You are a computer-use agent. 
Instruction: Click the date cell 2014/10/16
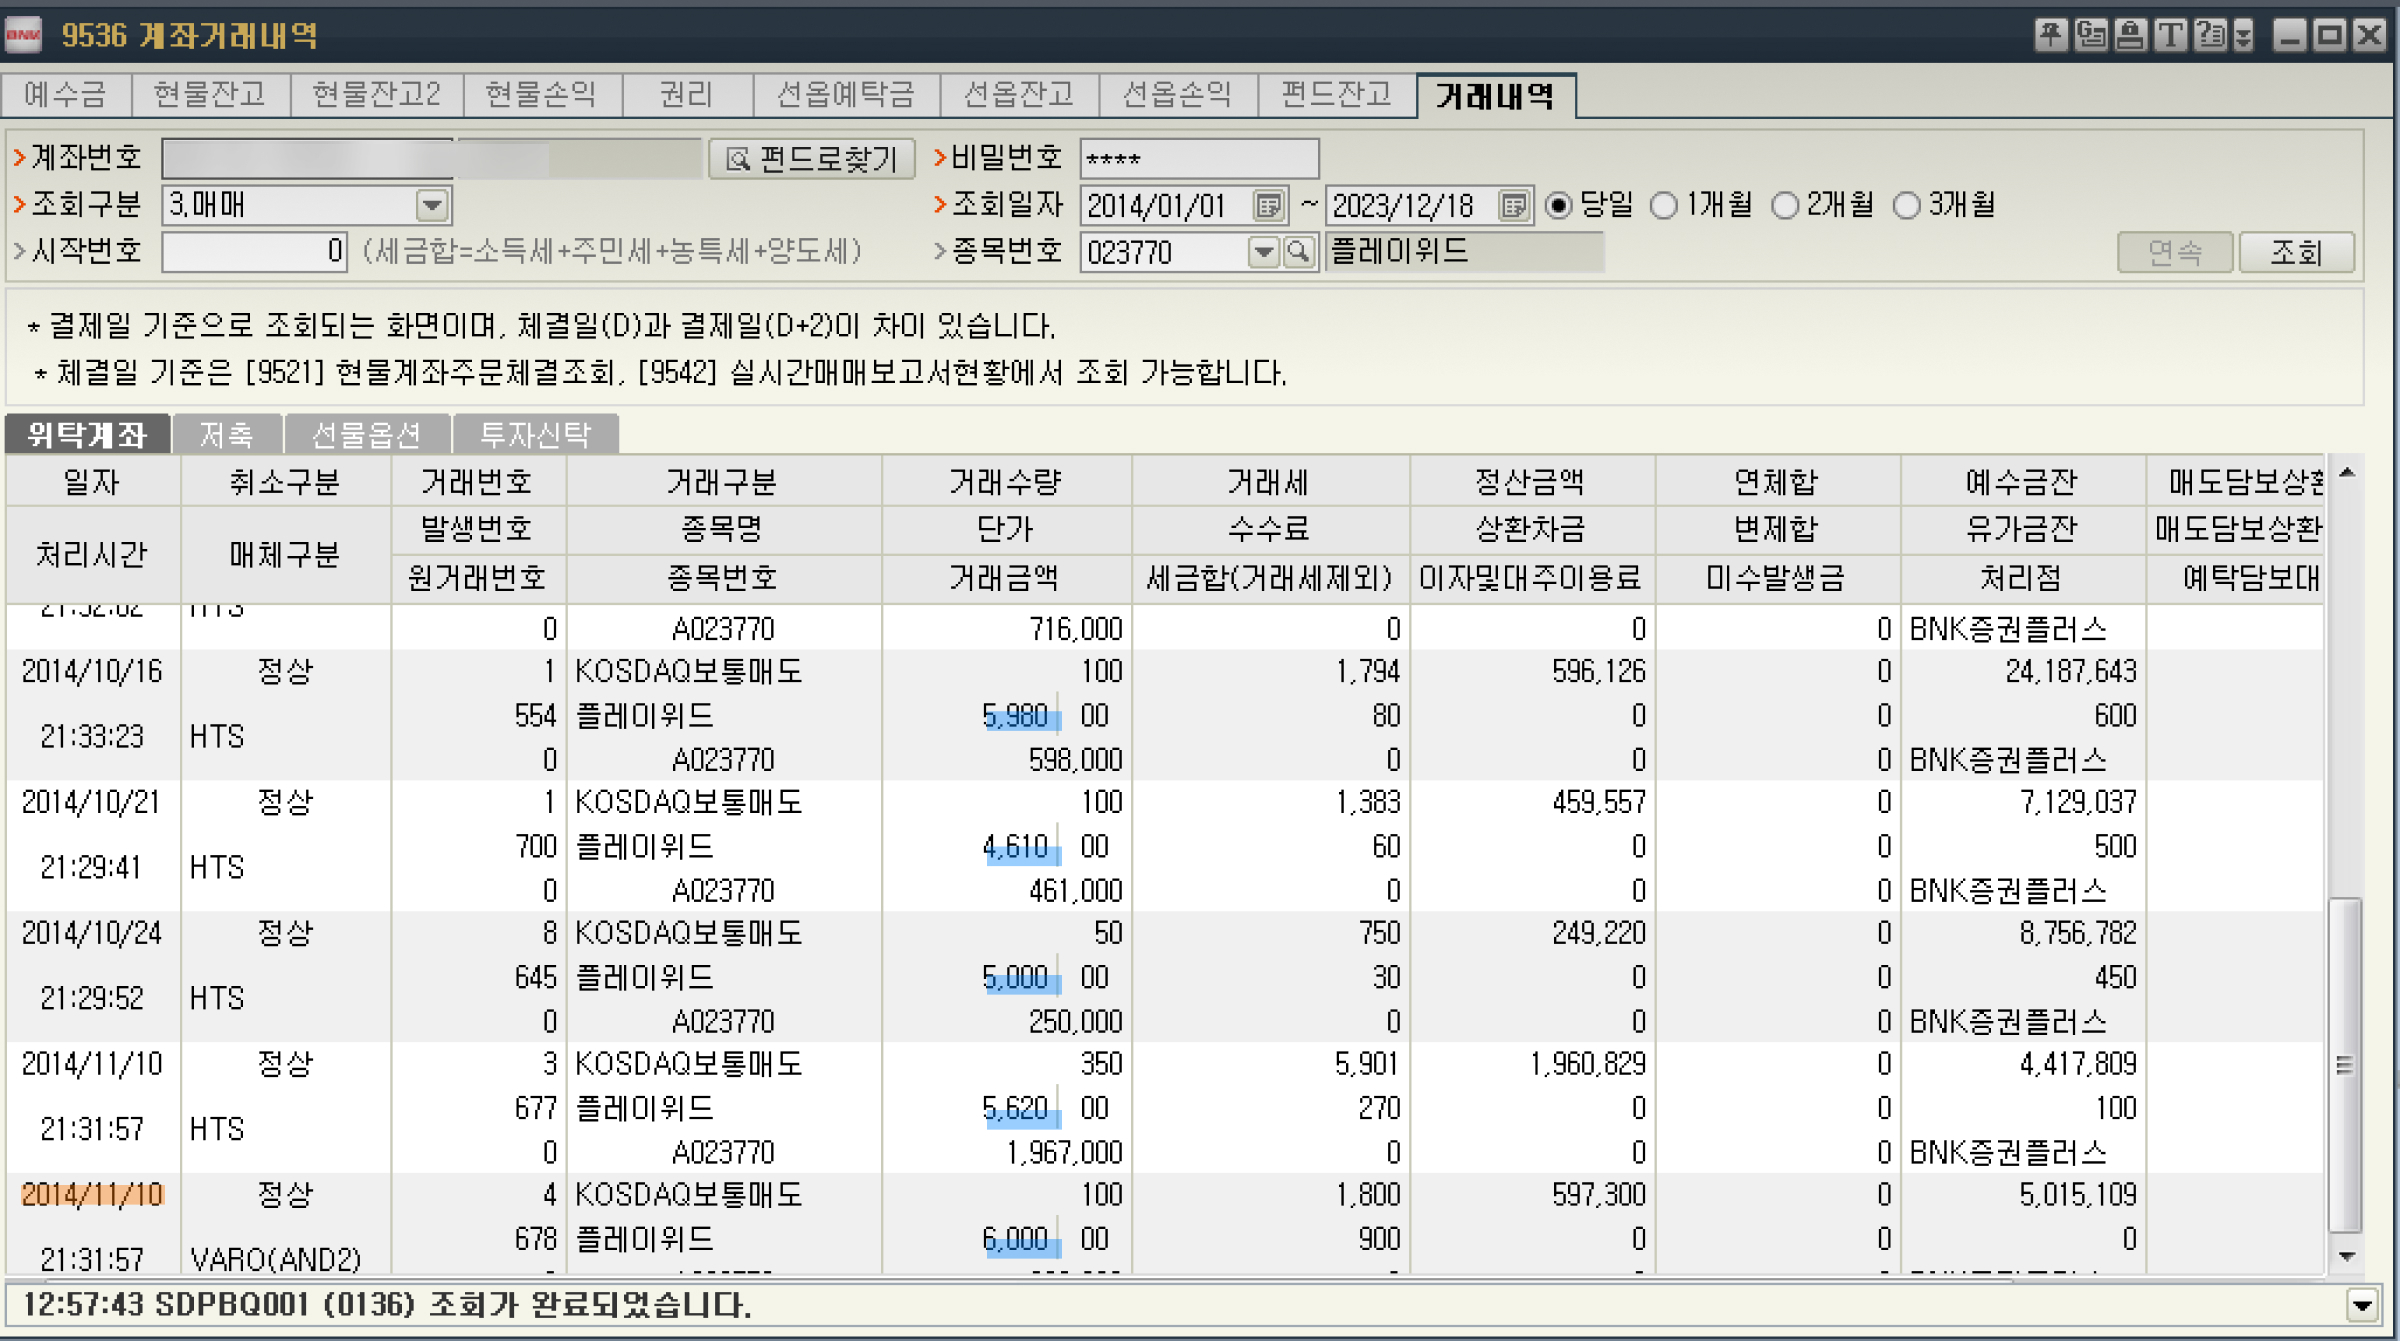92,671
